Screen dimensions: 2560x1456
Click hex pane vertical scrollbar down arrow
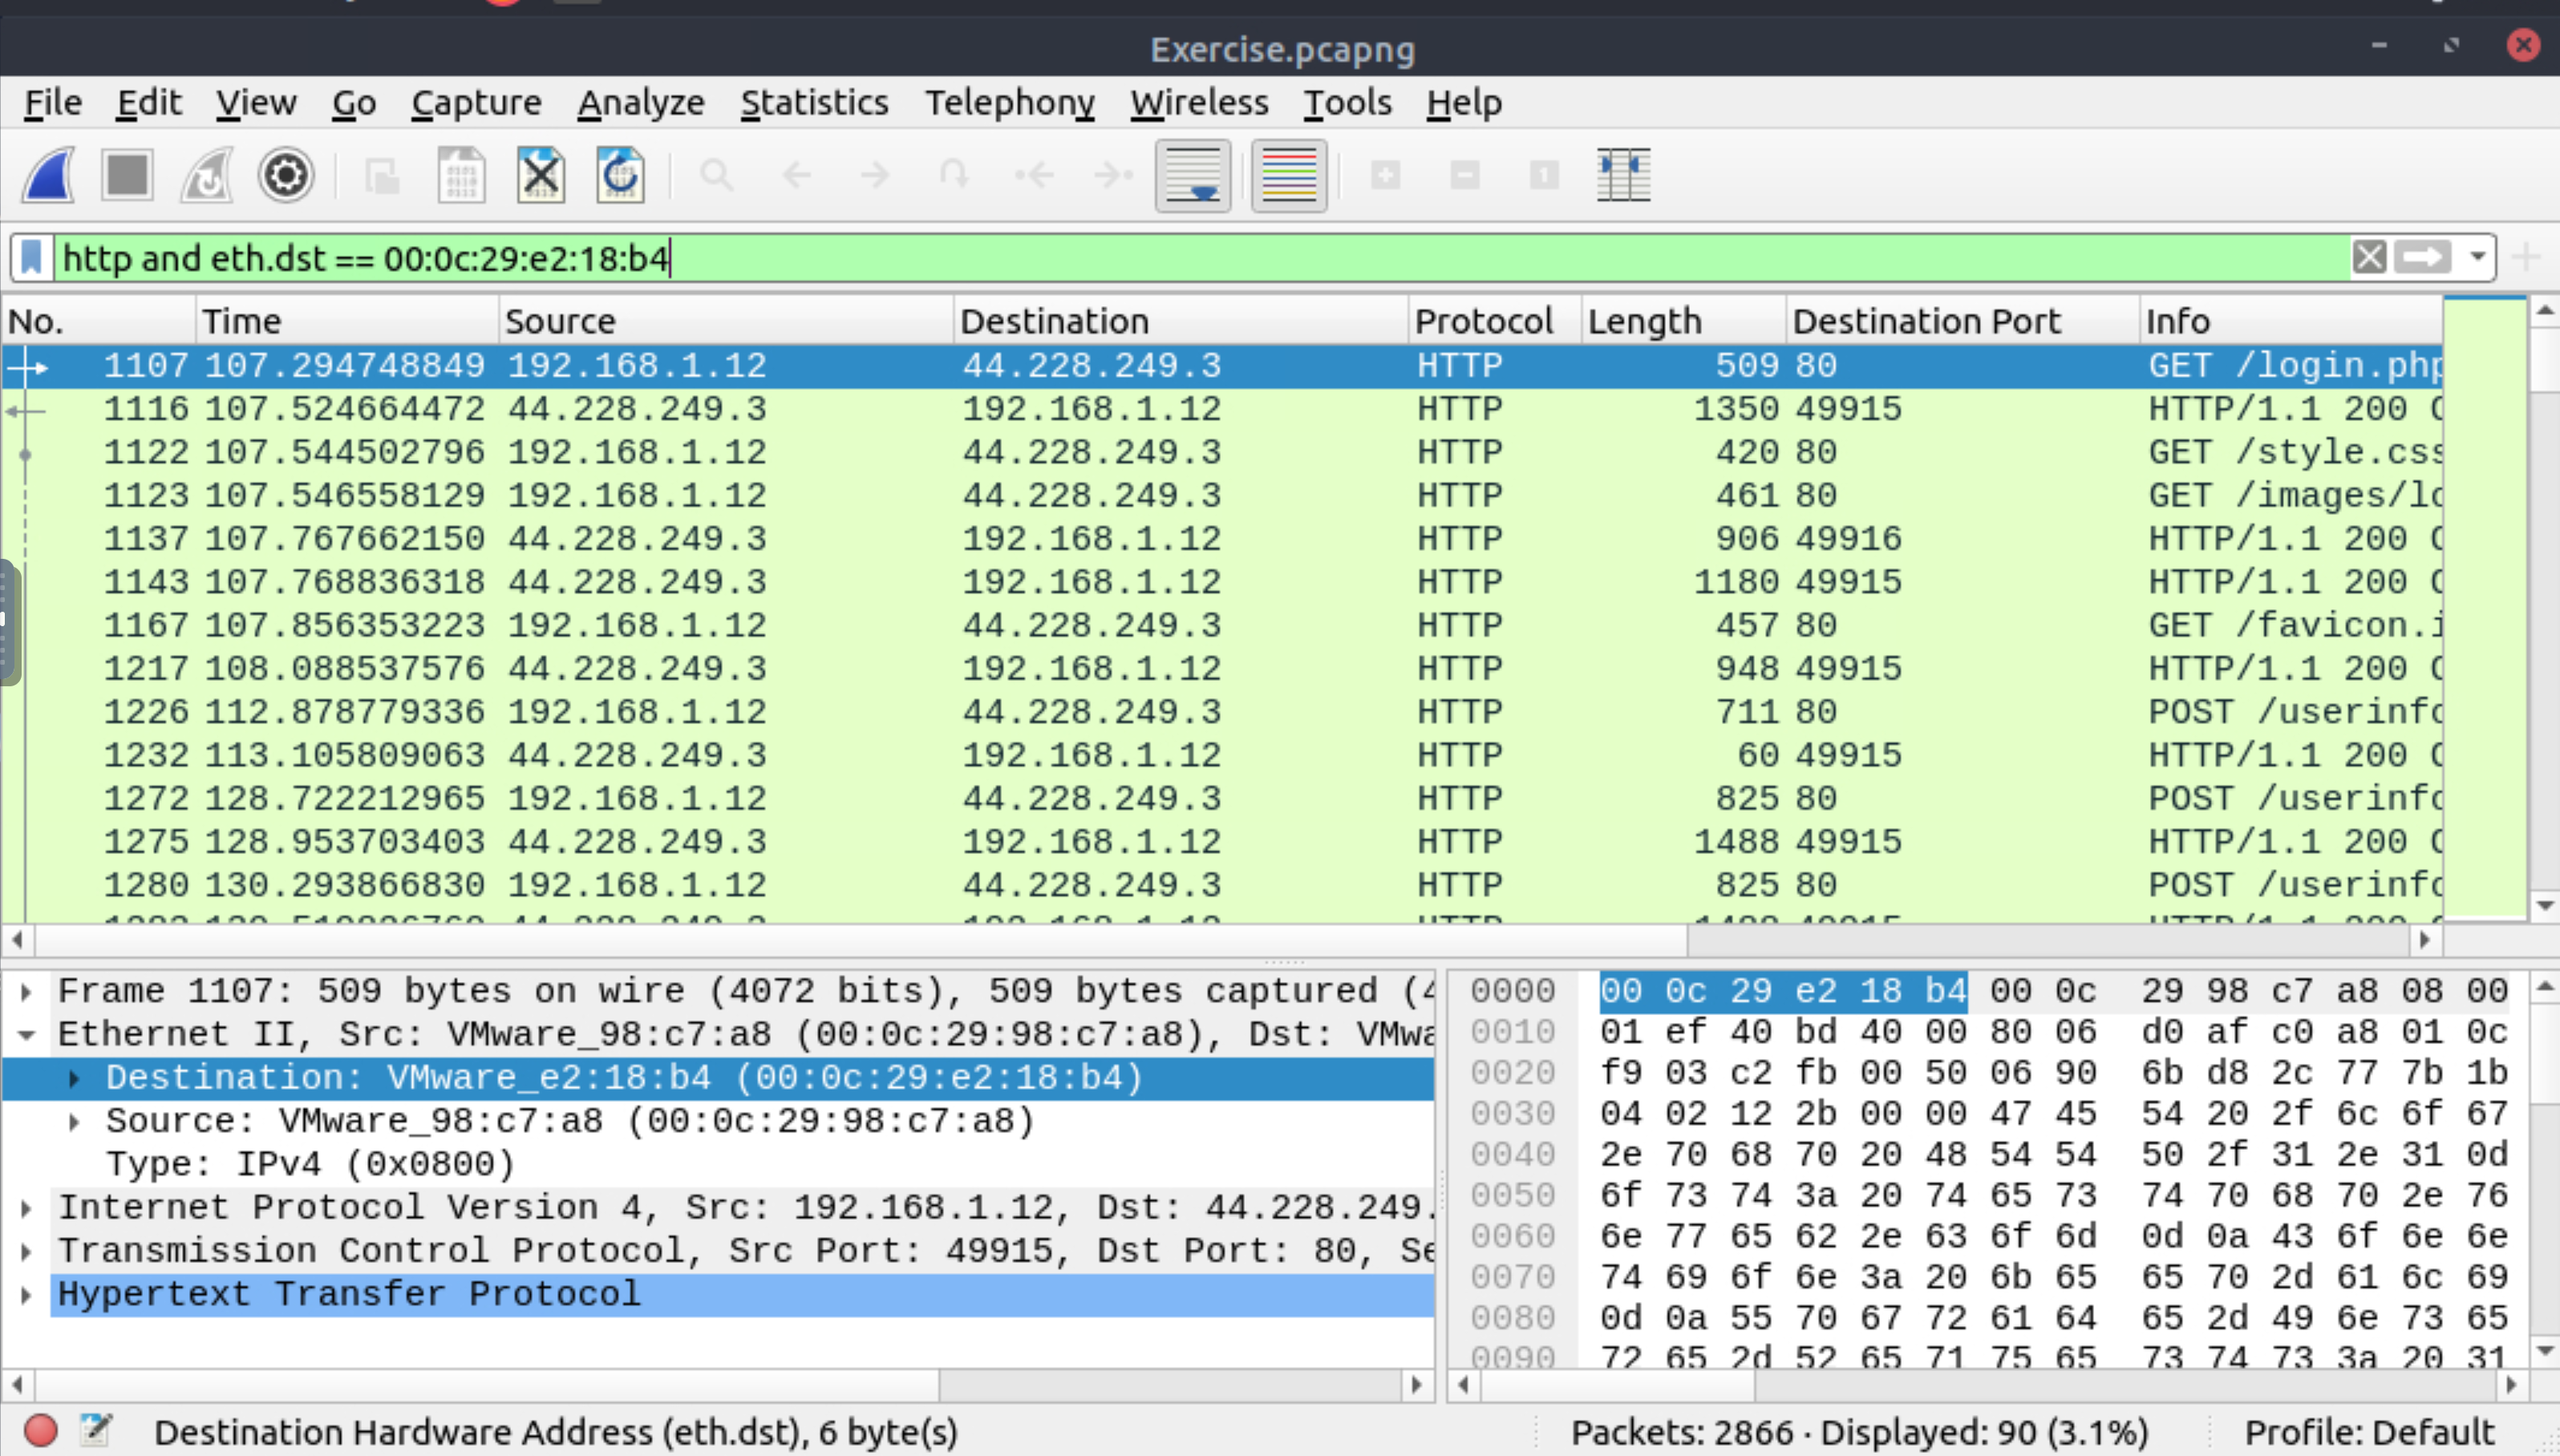coord(2545,1352)
